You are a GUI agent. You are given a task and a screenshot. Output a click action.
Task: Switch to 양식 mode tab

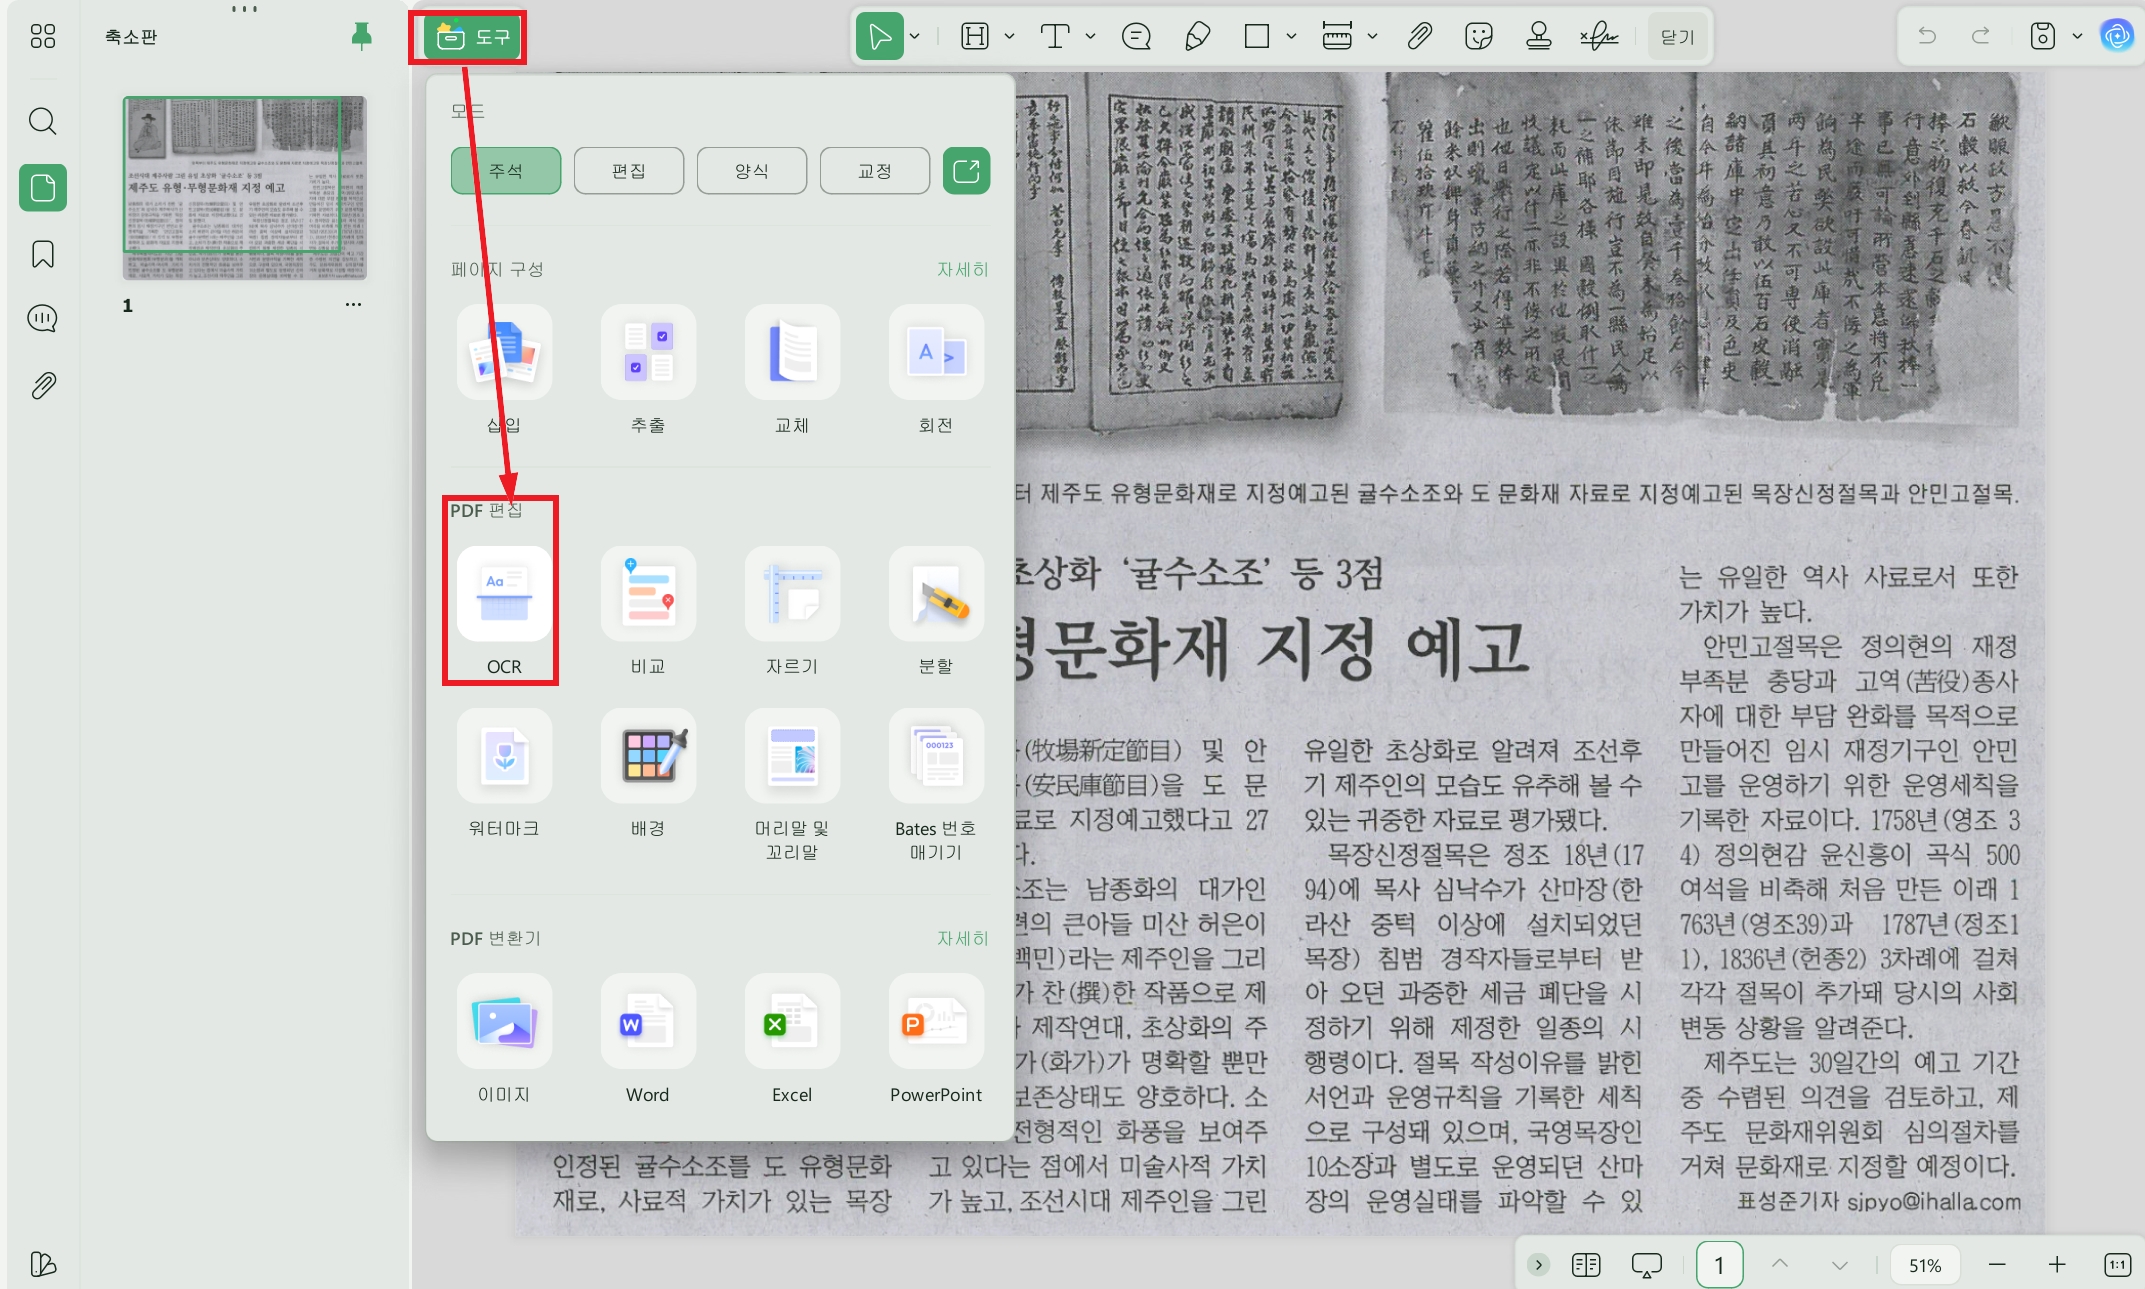[x=752, y=171]
